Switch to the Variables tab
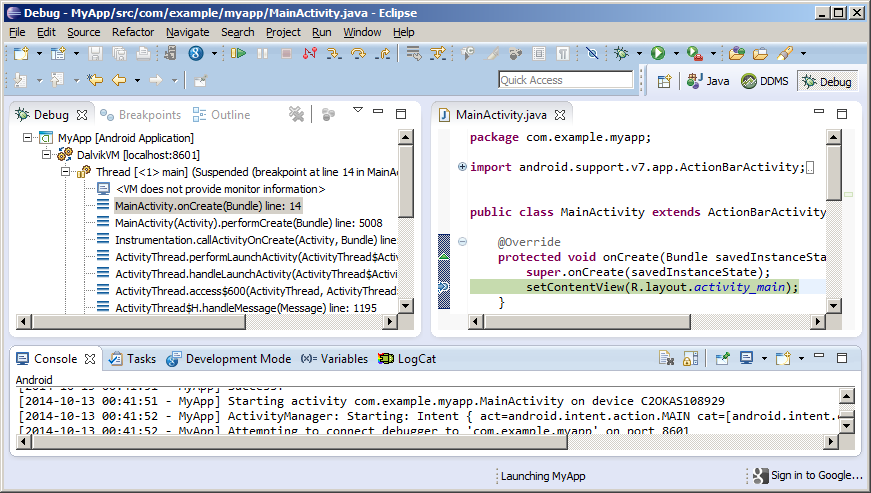The height and width of the screenshot is (493, 871). point(334,359)
